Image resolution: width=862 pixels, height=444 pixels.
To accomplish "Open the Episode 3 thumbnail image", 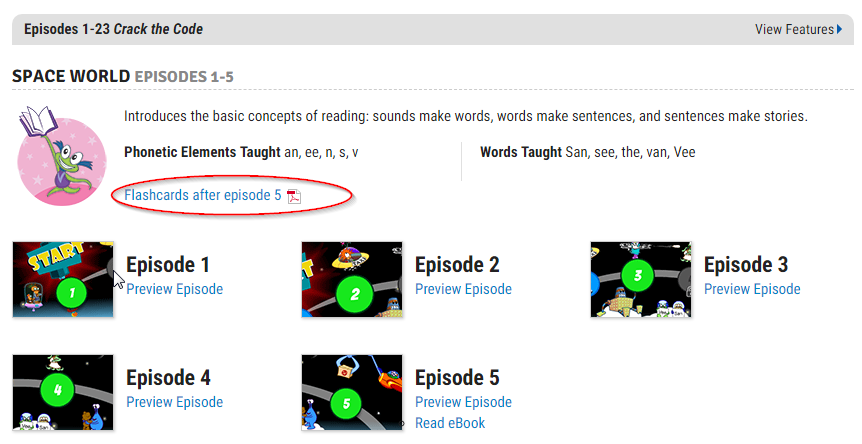I will [641, 280].
